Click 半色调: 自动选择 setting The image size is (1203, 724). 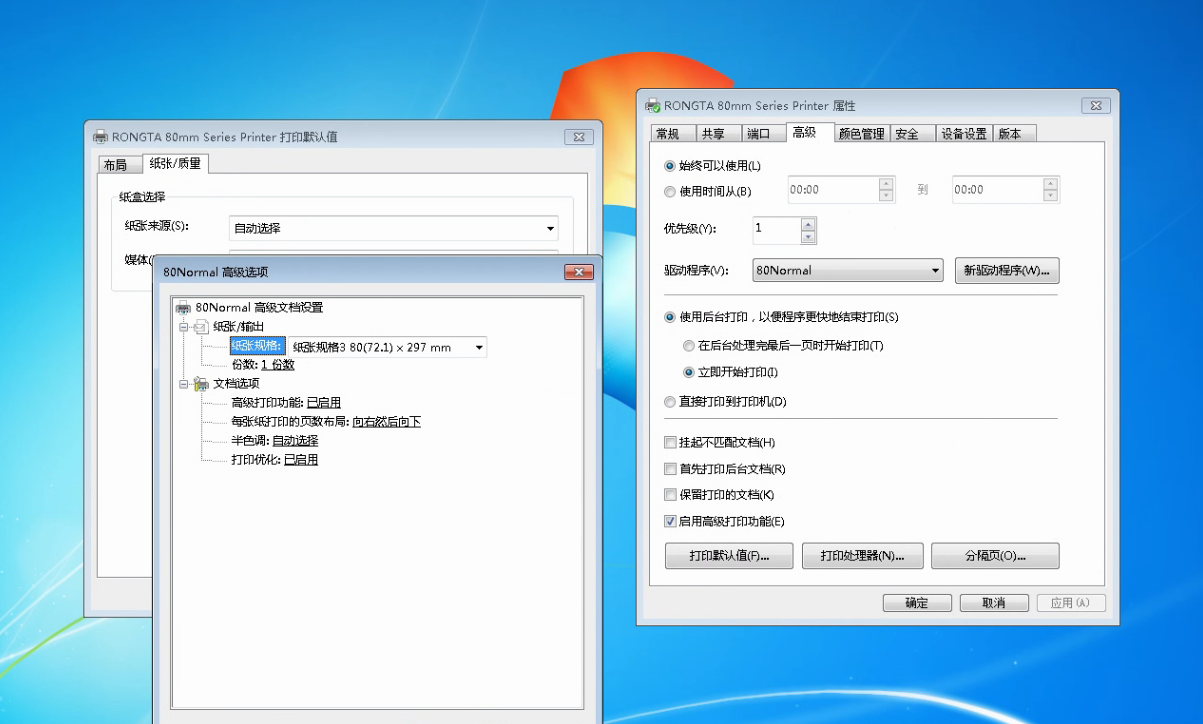coord(274,441)
